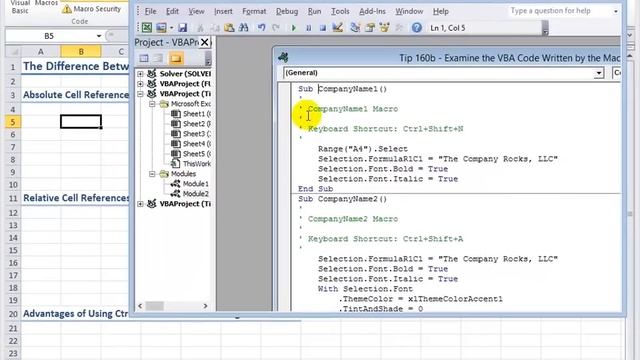Open the help question dropdown arrow
Viewport: 640px width, 360px height.
(616, 11)
